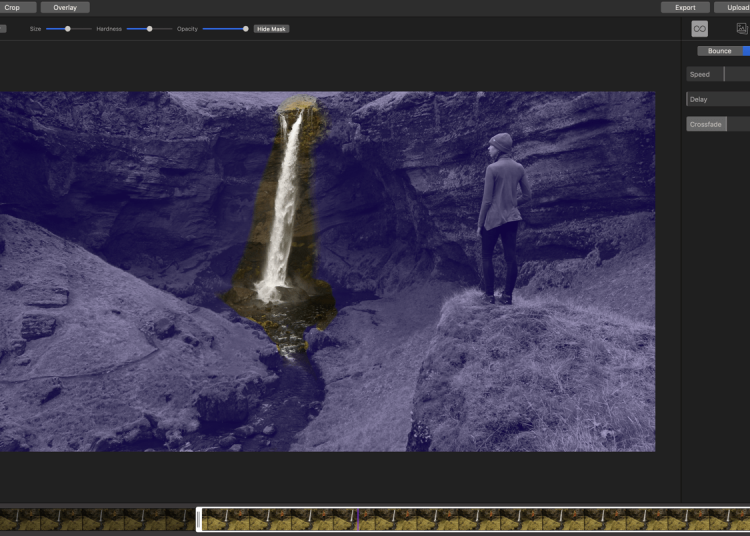750x536 pixels.
Task: Click the Export button
Action: tap(685, 7)
